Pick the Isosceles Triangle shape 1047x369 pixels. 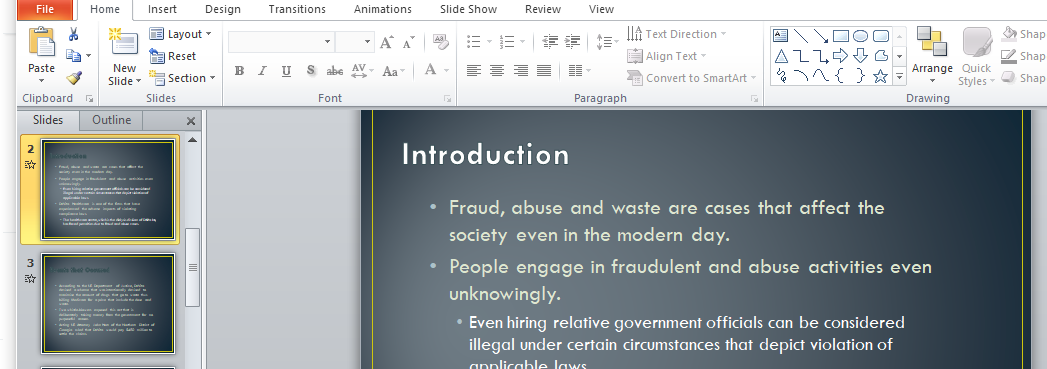pyautogui.click(x=780, y=55)
